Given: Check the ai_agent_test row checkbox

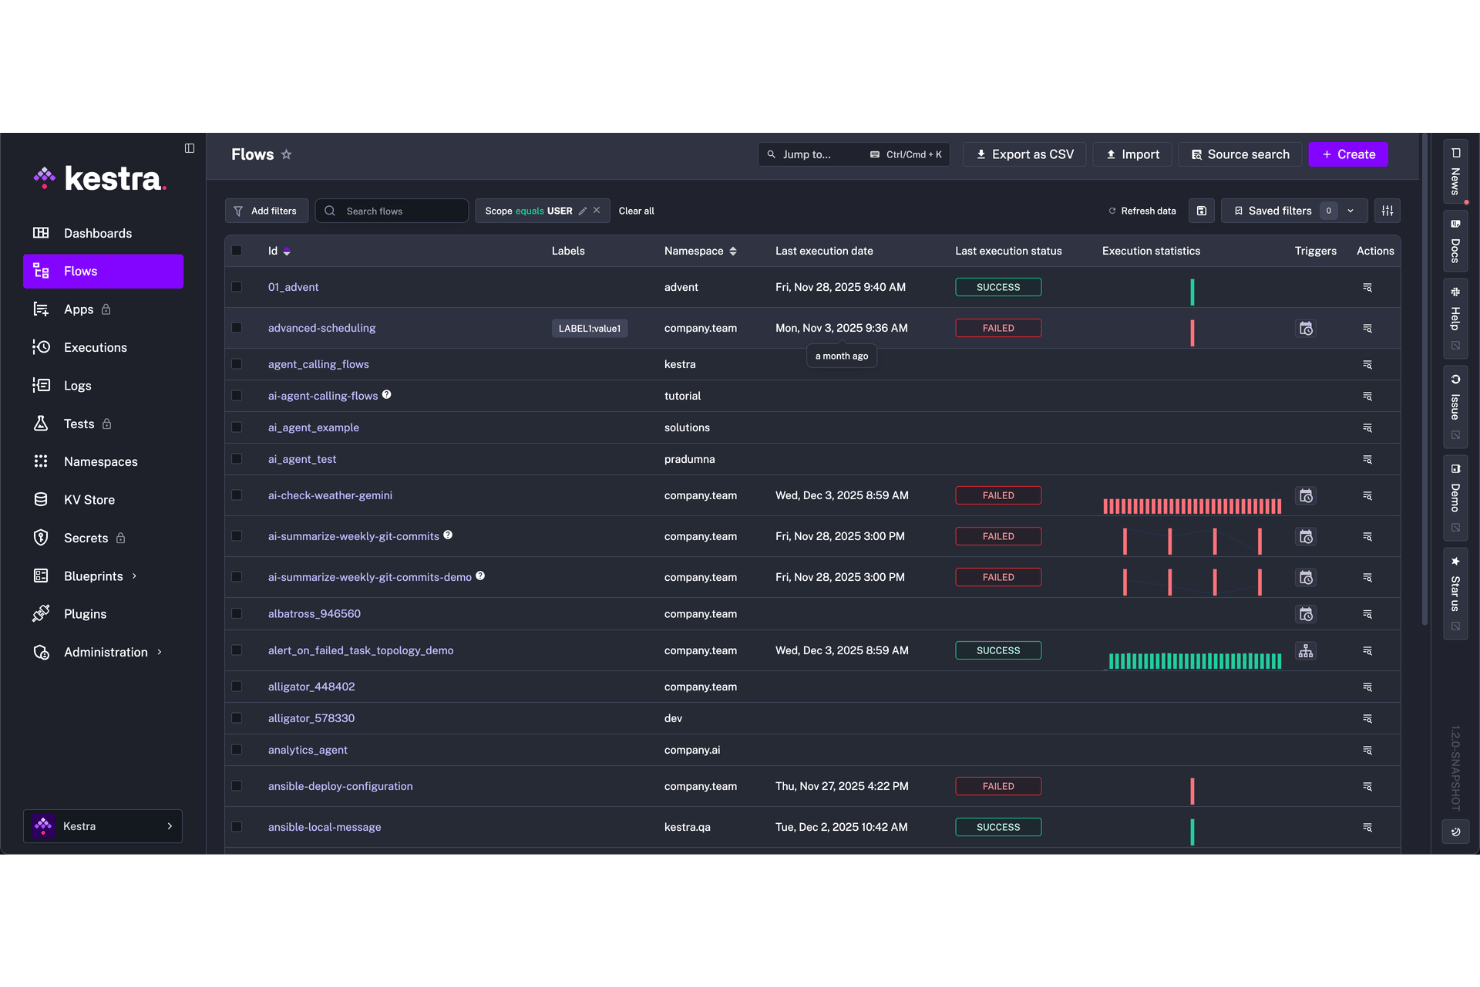Looking at the screenshot, I should [x=237, y=459].
